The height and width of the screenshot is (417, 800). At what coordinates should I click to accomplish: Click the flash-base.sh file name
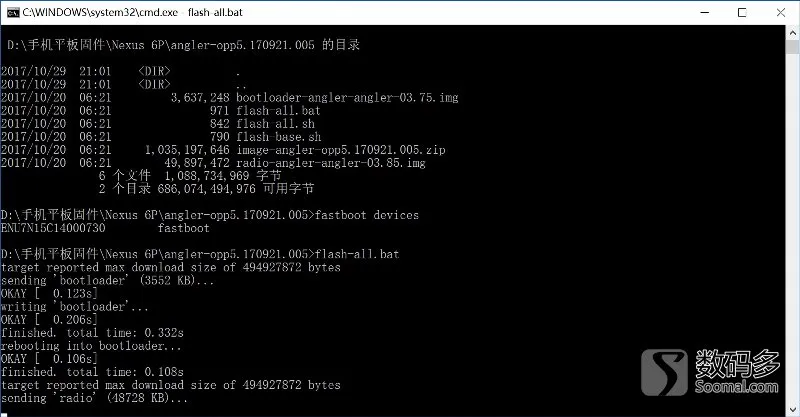coord(279,137)
